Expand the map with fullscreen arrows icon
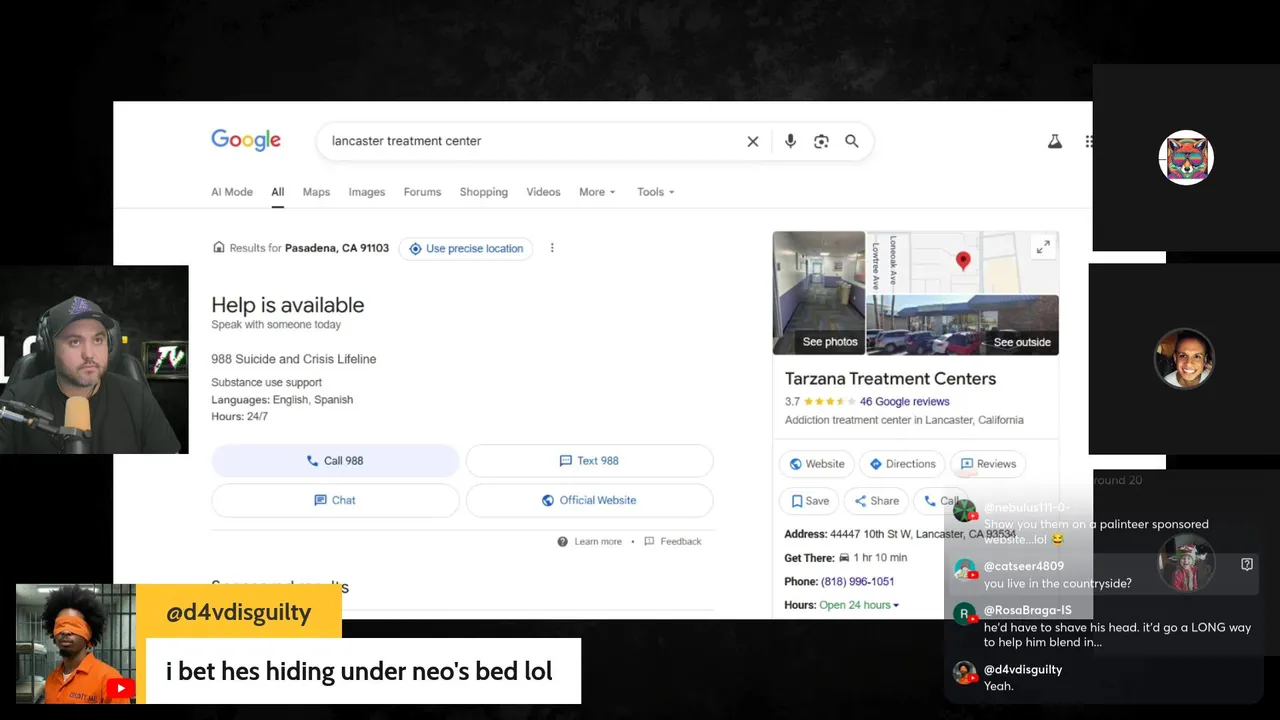The image size is (1280, 720). click(1043, 247)
